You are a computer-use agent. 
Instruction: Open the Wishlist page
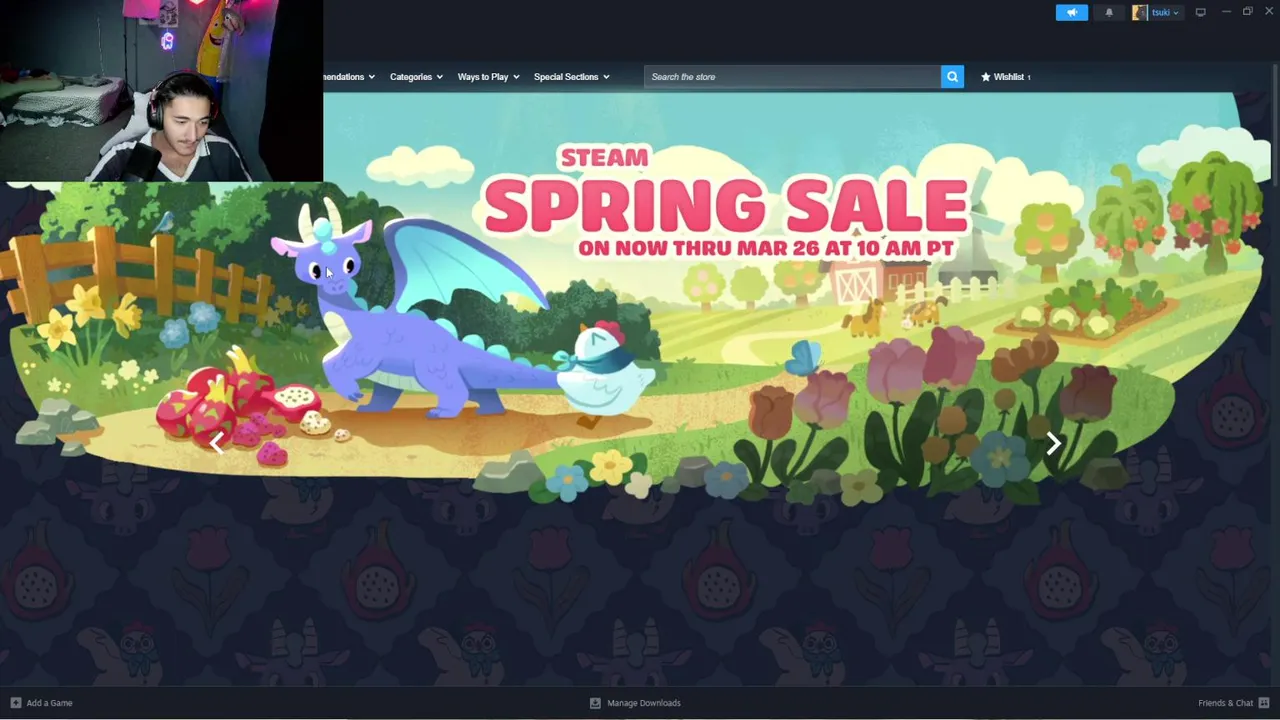tap(1005, 77)
